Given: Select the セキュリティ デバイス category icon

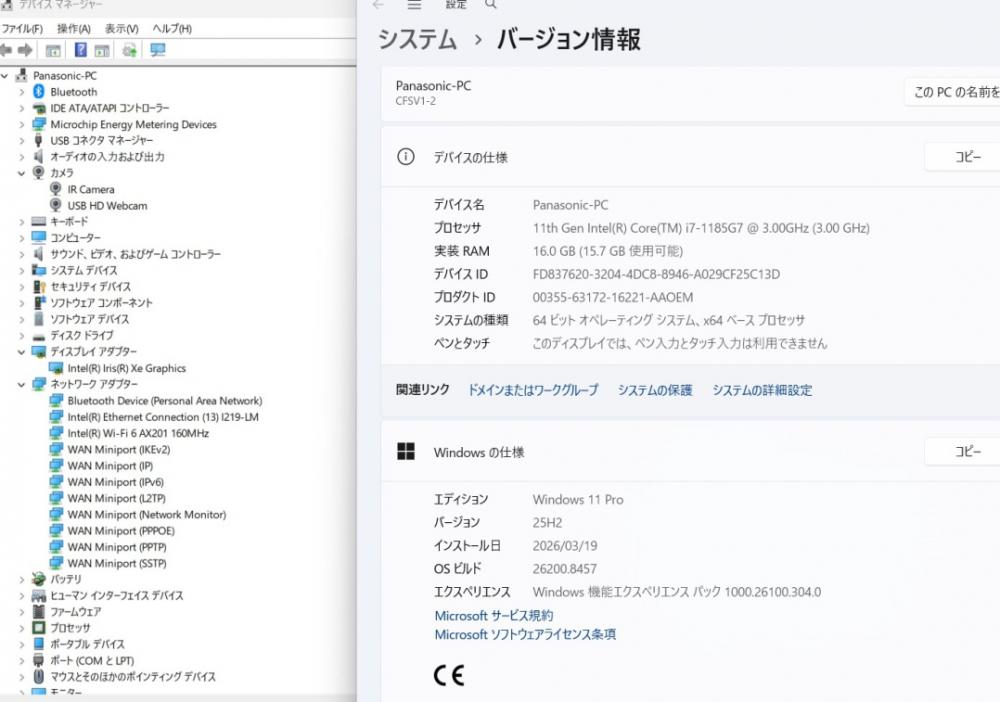Looking at the screenshot, I should [39, 287].
